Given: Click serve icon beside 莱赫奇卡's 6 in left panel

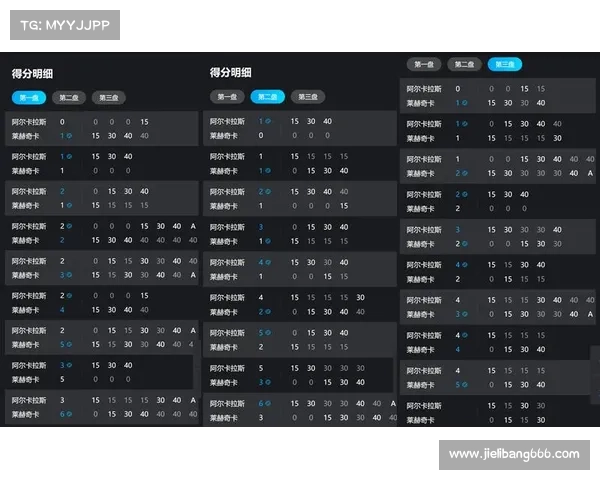Looking at the screenshot, I should pyautogui.click(x=69, y=414).
